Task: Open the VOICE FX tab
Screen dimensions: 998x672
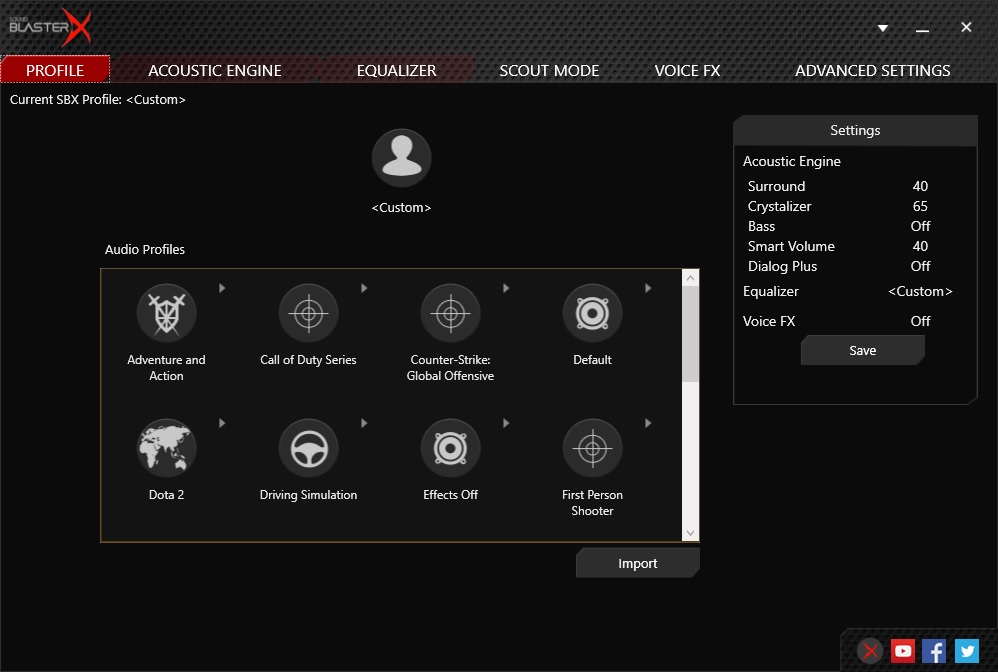Action: pos(687,70)
